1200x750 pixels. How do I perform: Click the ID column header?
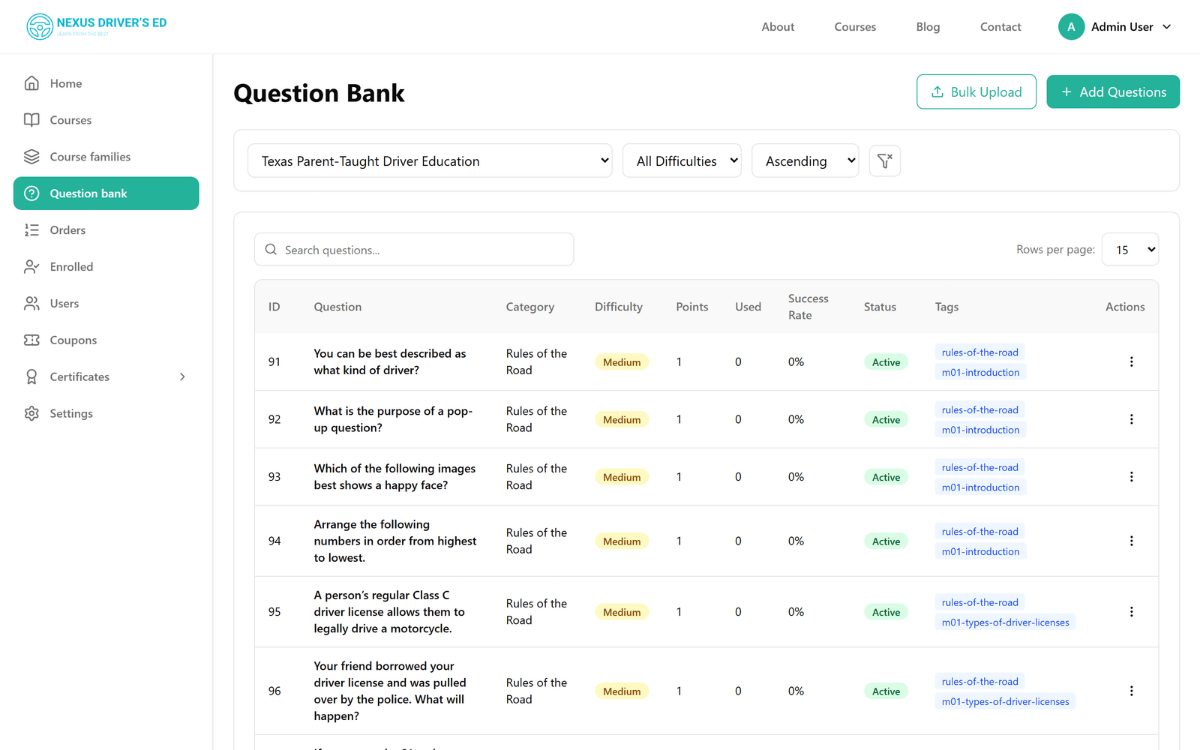(274, 307)
